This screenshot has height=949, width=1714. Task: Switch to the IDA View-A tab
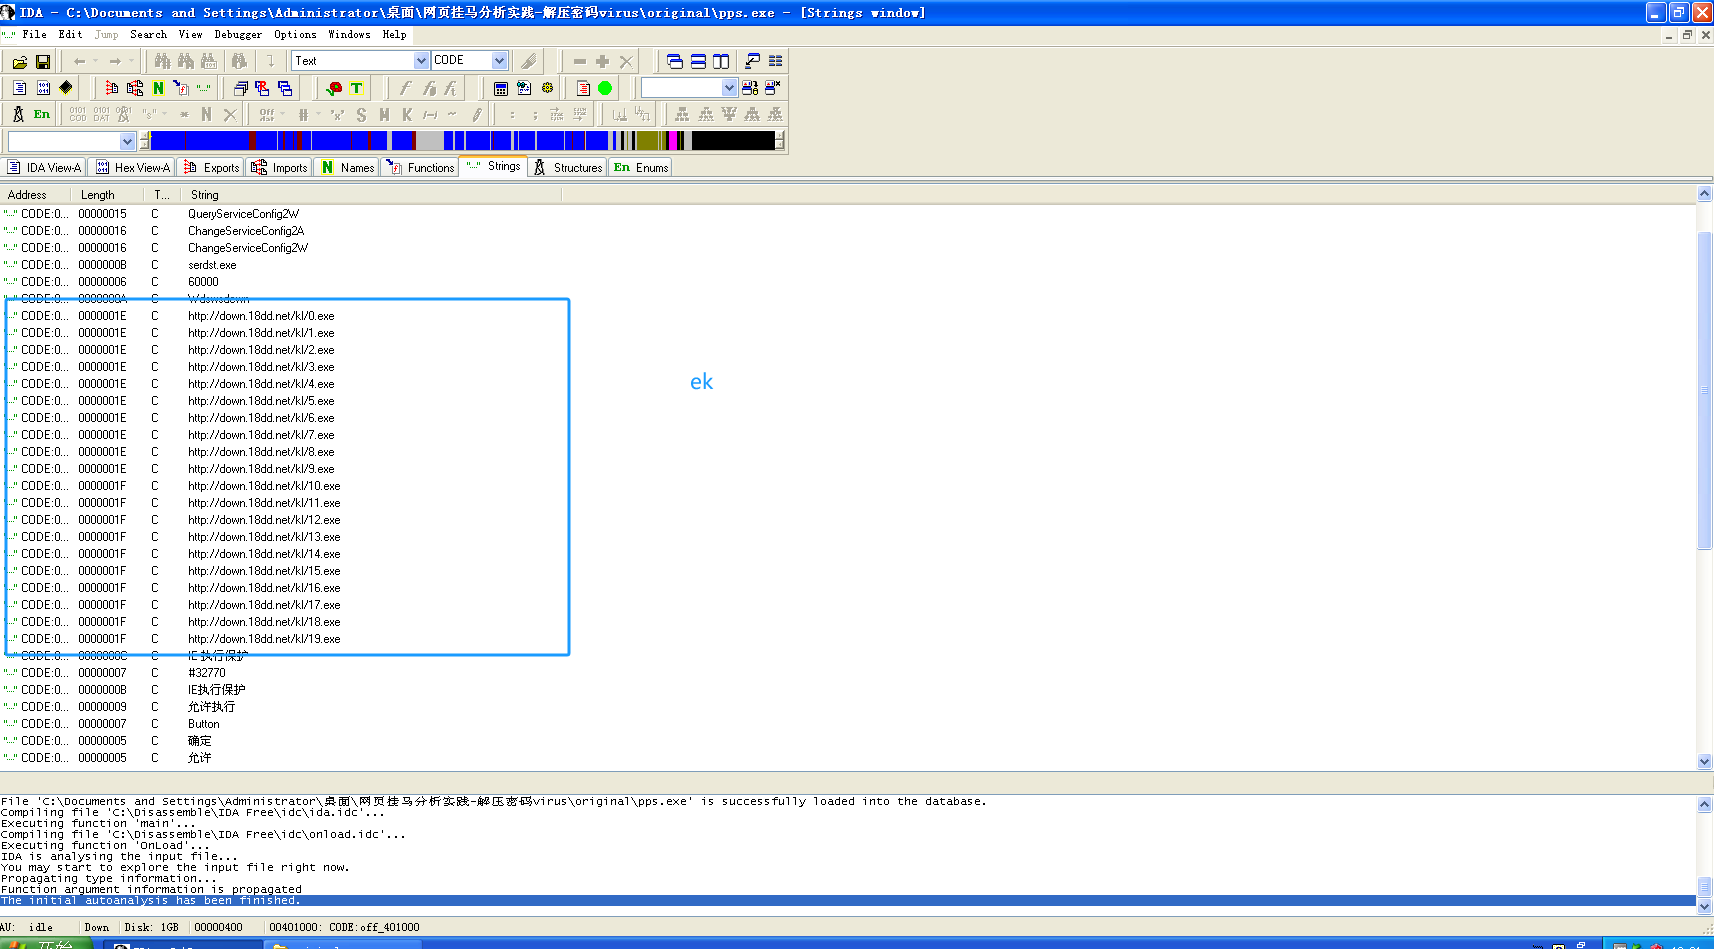(x=44, y=167)
